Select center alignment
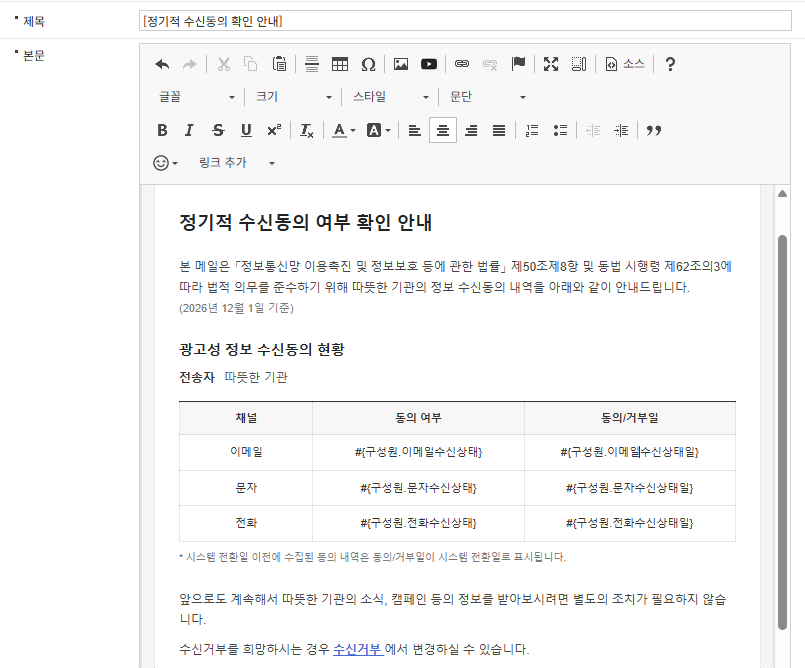This screenshot has height=668, width=805. click(x=443, y=130)
